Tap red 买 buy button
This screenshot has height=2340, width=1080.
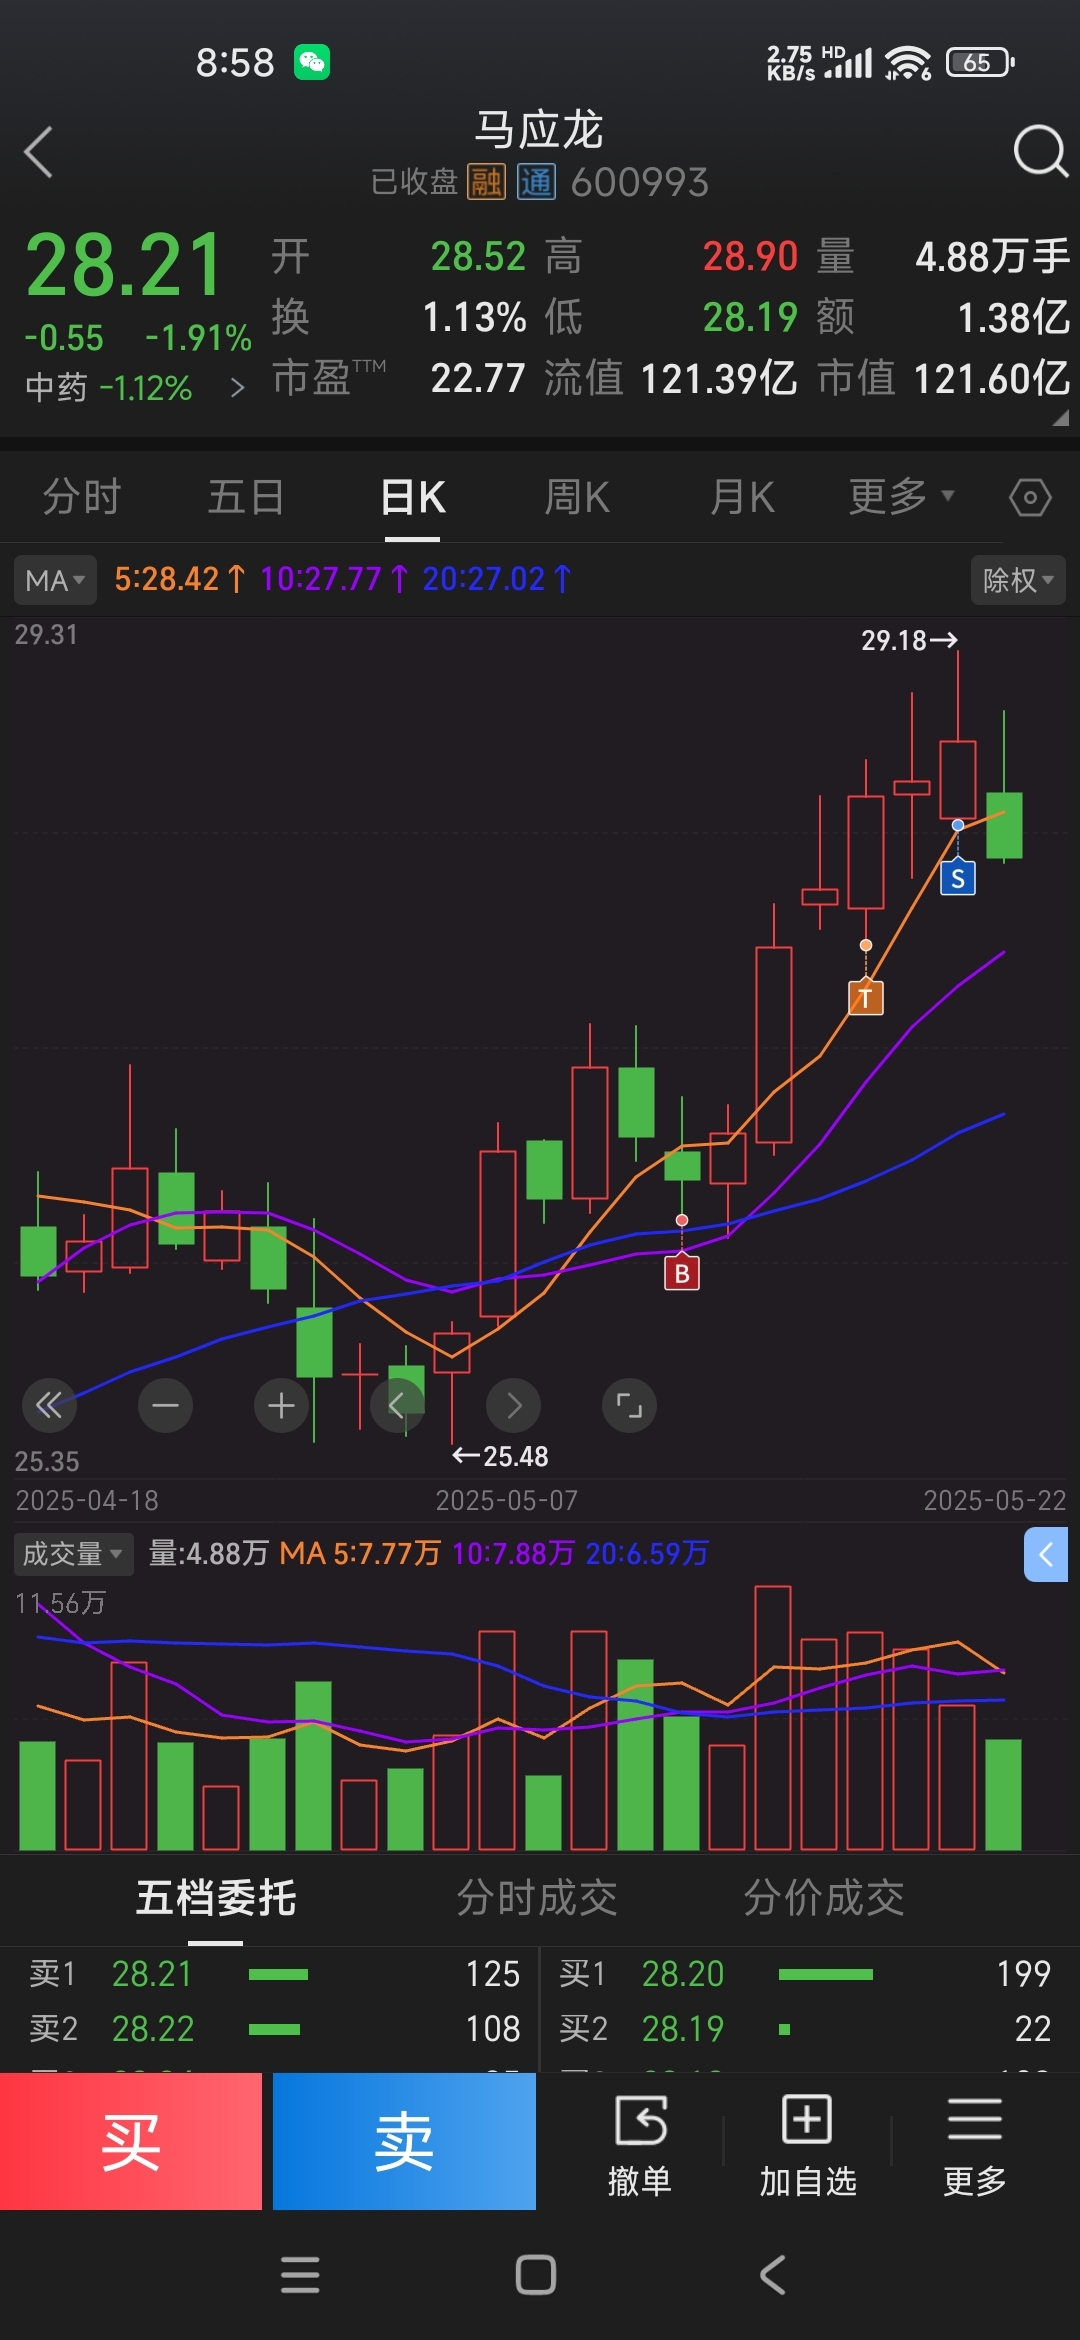(131, 2141)
